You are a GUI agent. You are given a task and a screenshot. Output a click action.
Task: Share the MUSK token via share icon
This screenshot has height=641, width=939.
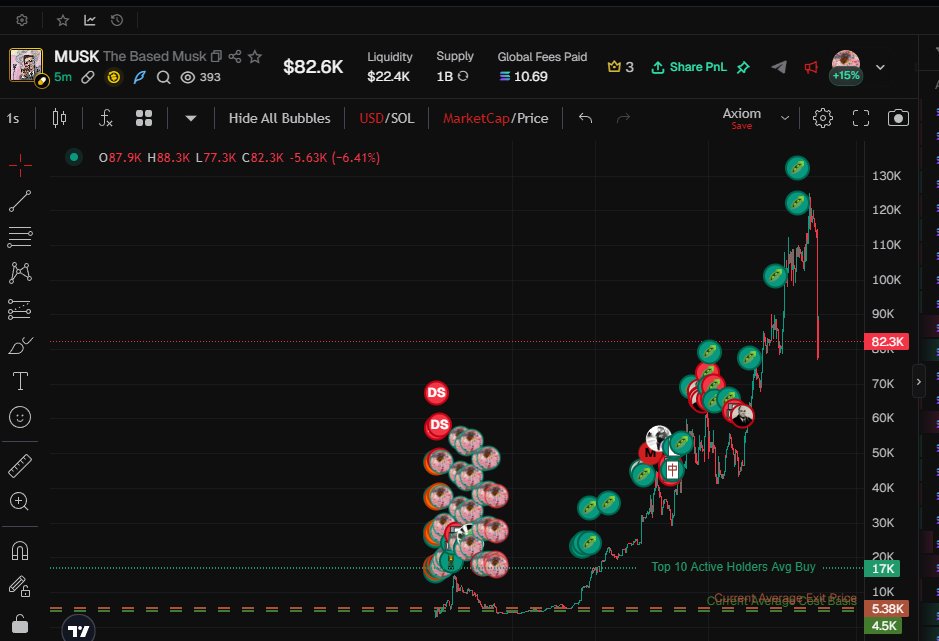235,56
